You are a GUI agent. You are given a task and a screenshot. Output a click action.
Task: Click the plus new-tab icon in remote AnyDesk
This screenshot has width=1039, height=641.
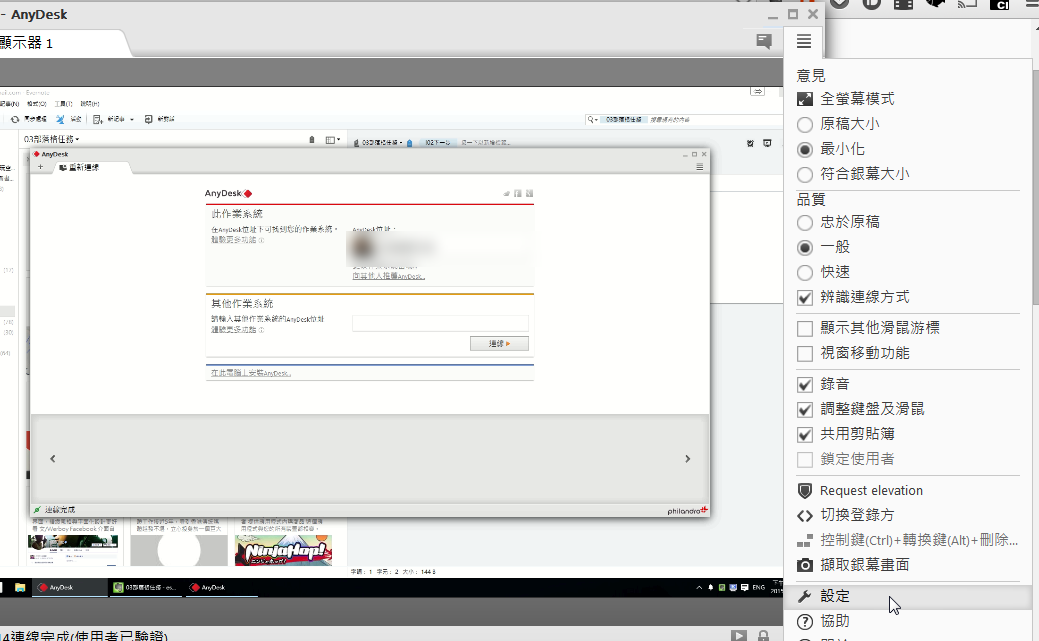40,167
